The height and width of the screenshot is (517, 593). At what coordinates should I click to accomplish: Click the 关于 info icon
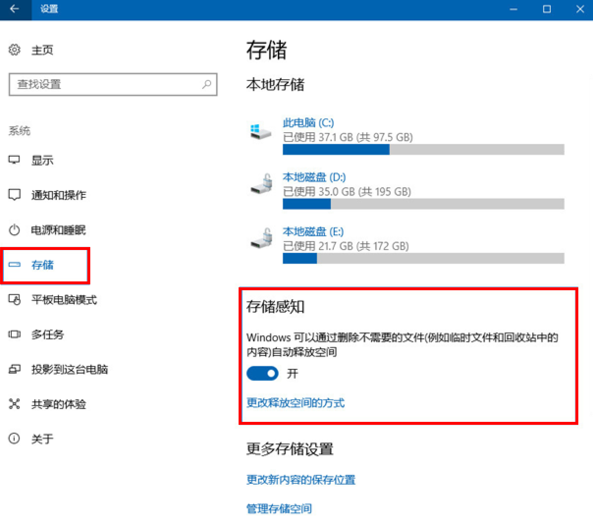[x=14, y=439]
